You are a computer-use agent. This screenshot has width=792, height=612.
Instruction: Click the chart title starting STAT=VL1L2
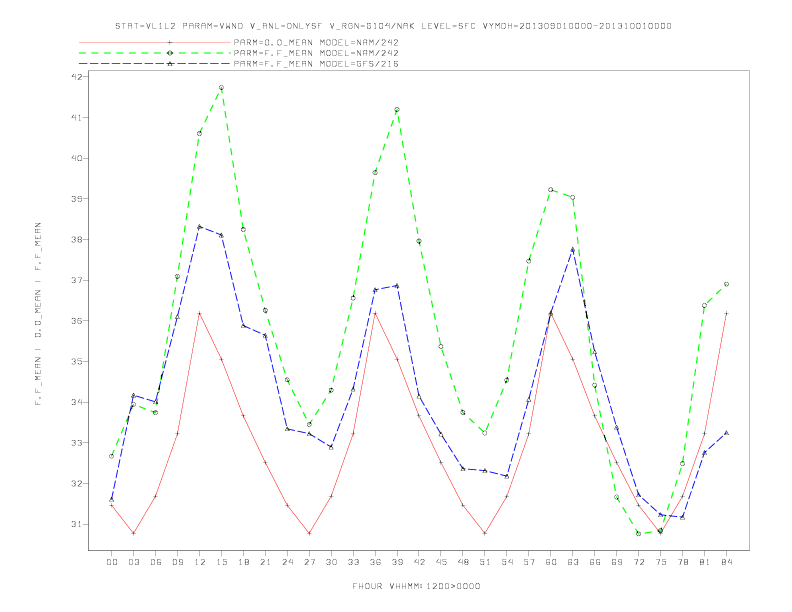(x=393, y=26)
